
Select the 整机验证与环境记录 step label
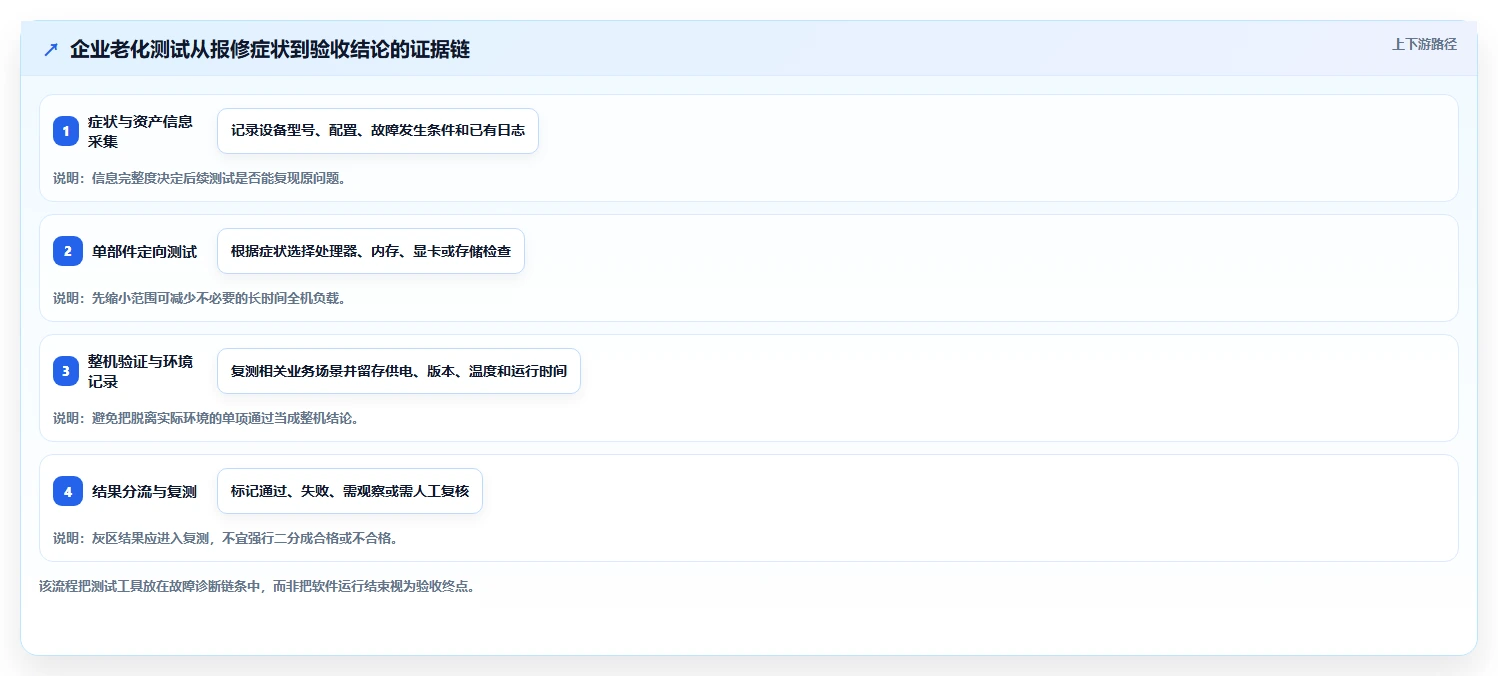coord(140,371)
